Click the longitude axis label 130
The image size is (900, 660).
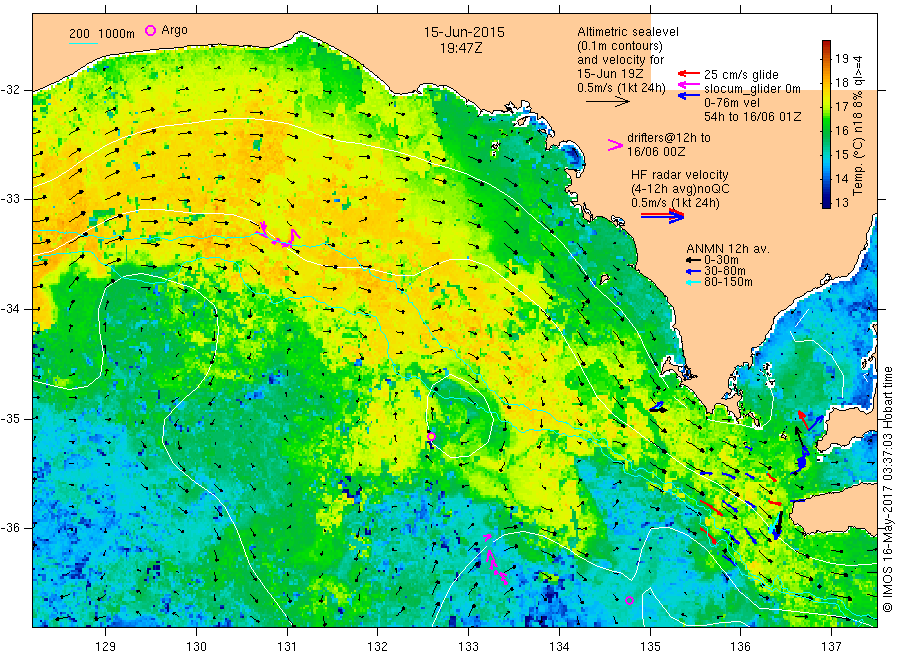[196, 647]
